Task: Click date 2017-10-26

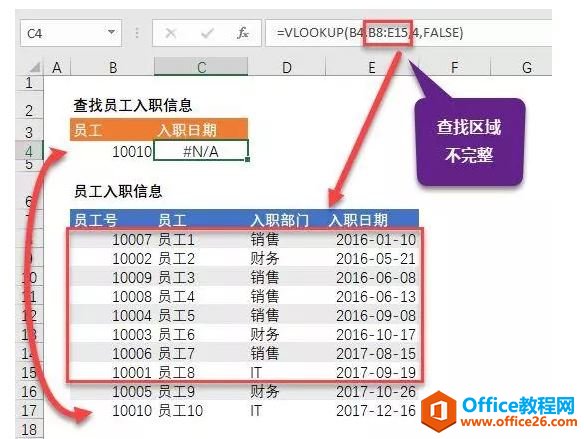Action: (x=376, y=392)
